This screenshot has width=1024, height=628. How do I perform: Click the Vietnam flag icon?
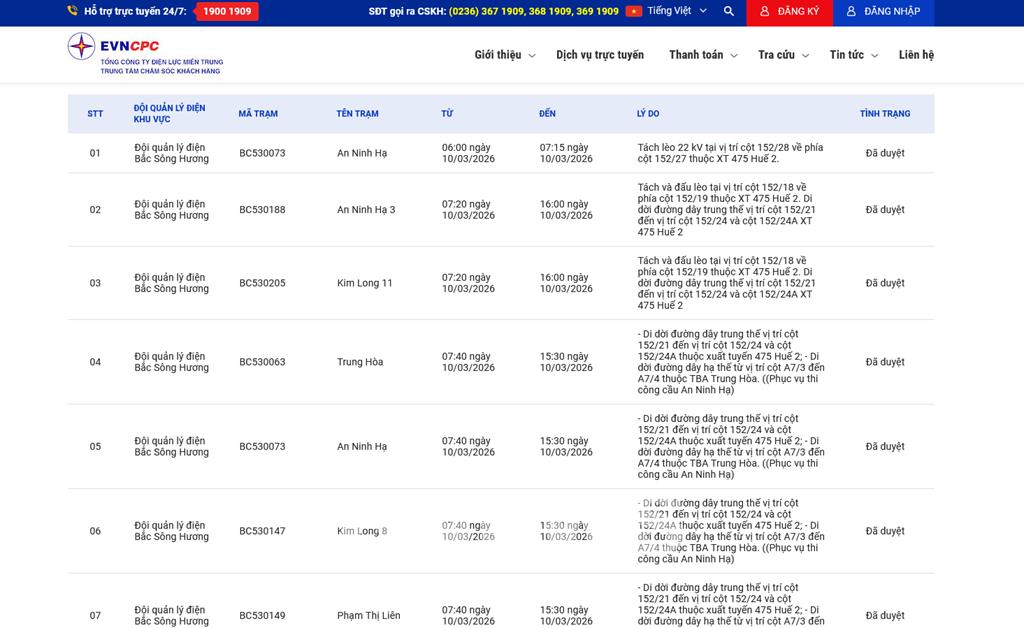(x=634, y=11)
